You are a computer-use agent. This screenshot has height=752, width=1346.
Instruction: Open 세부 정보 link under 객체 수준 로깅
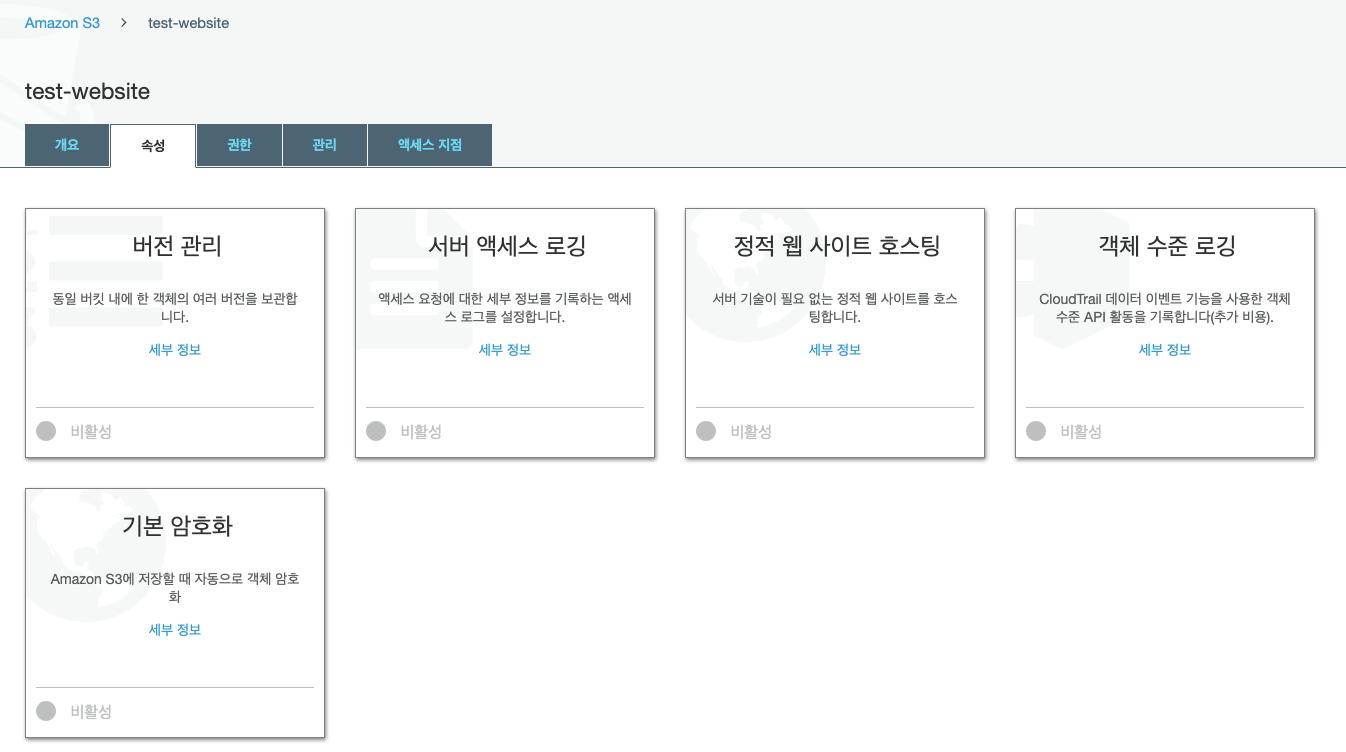tap(1165, 350)
